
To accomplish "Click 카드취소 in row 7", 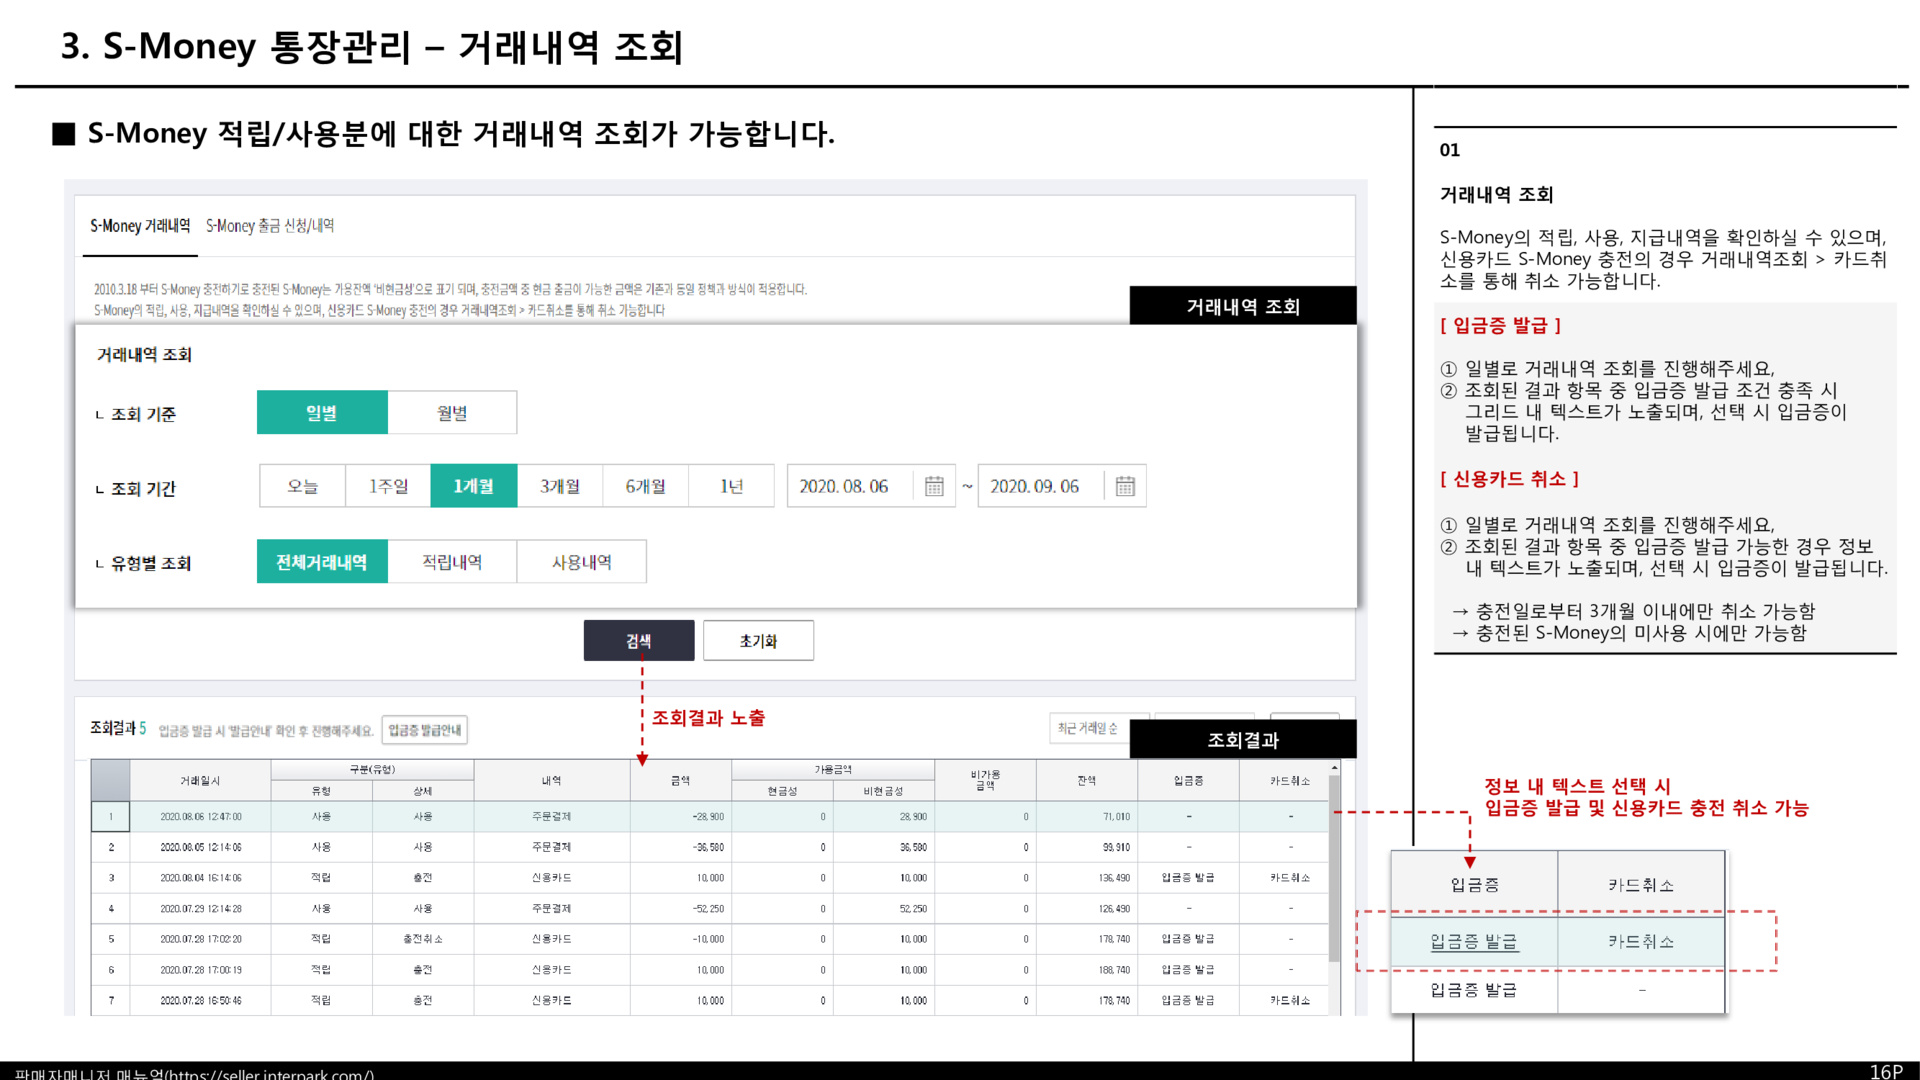I will pos(1290,1000).
